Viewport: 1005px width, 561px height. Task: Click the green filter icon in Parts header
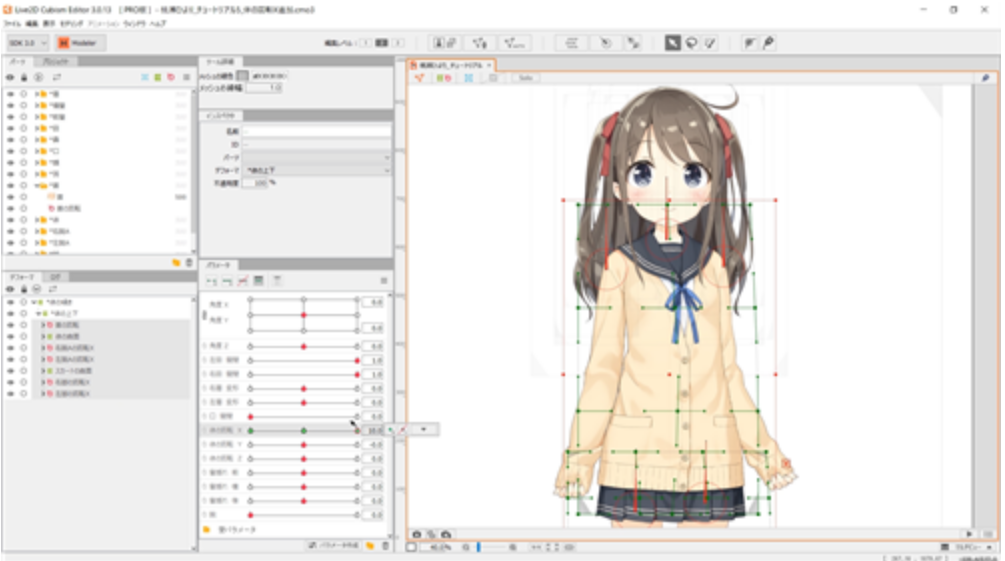coord(158,77)
